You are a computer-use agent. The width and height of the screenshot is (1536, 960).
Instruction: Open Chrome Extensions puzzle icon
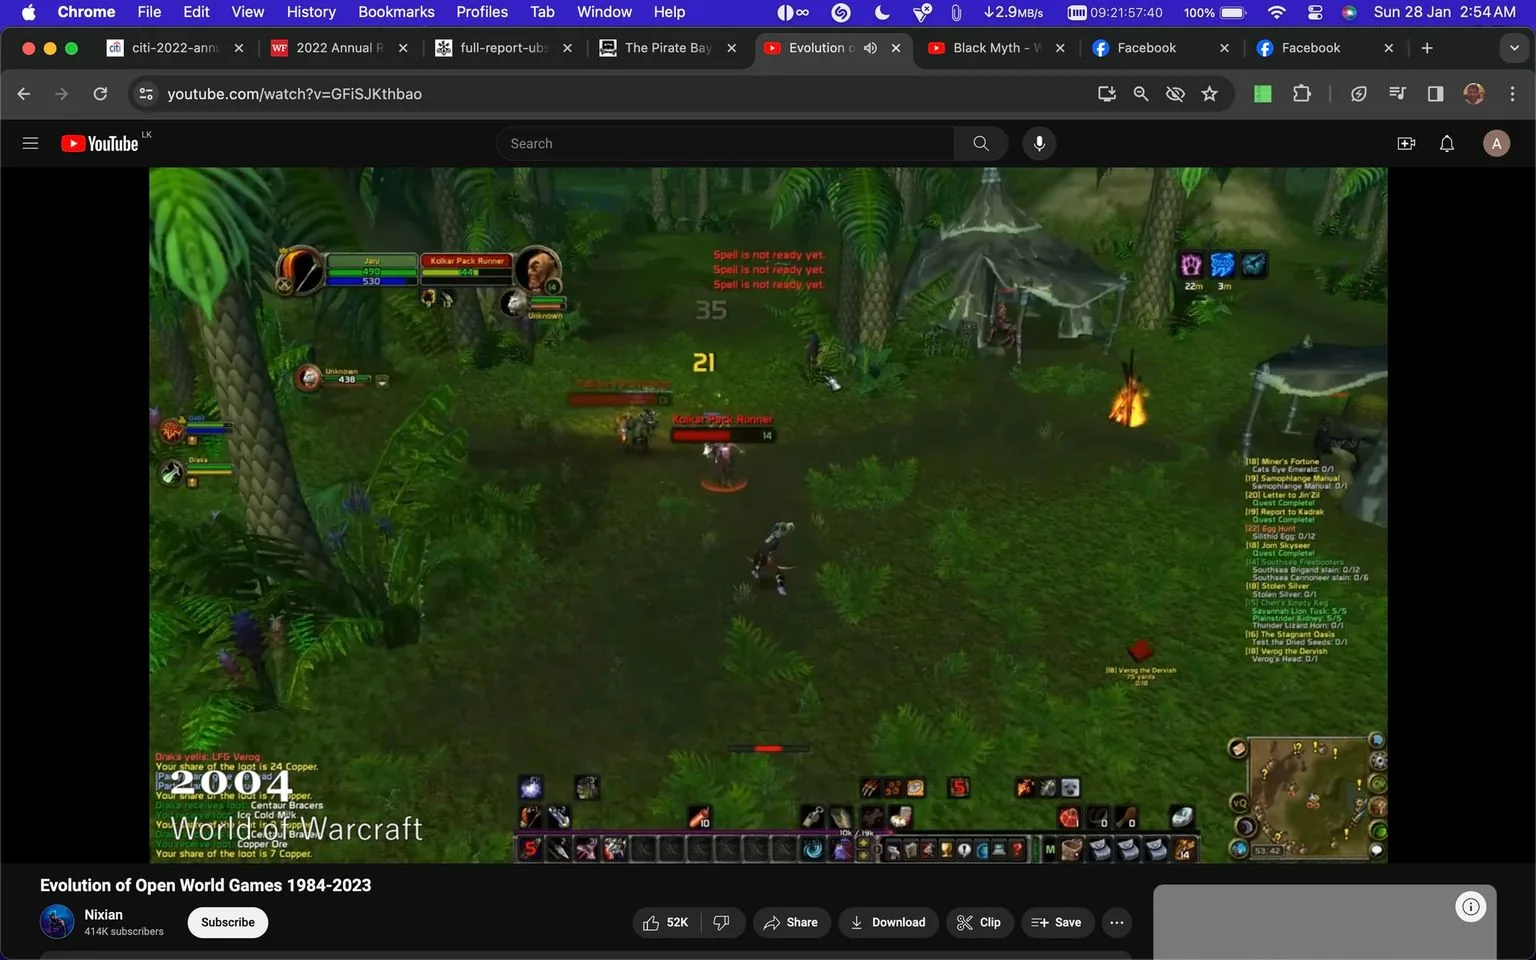point(1301,94)
